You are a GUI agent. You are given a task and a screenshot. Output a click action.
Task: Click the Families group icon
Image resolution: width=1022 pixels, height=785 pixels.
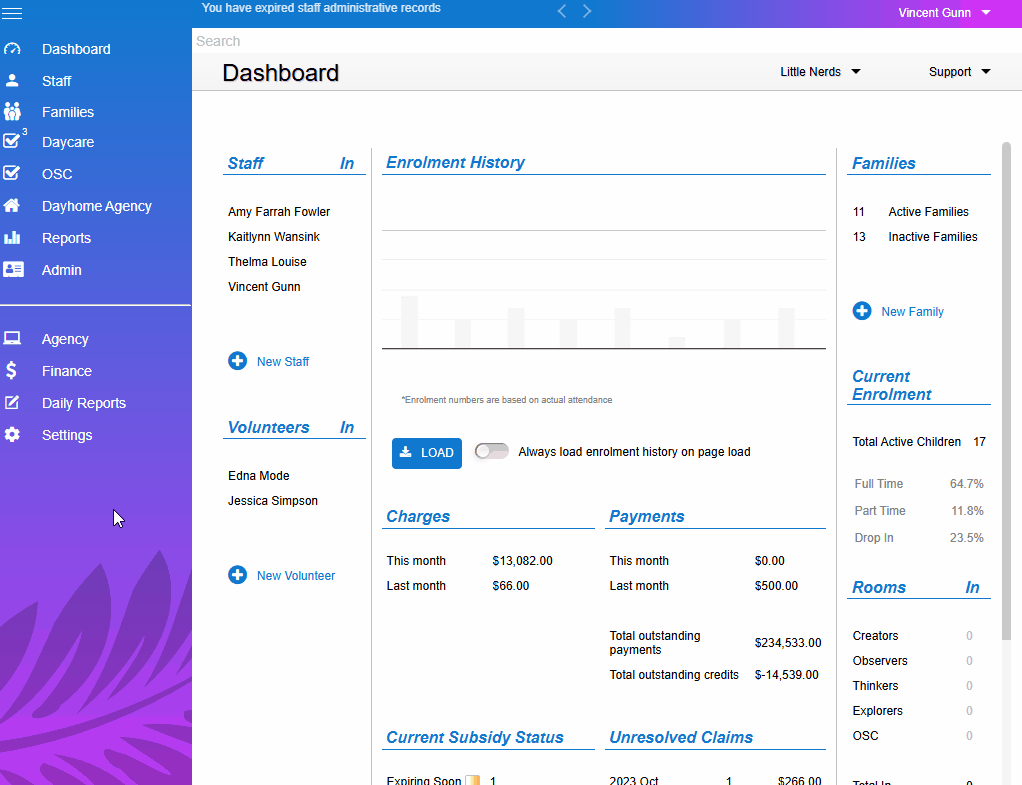point(12,111)
